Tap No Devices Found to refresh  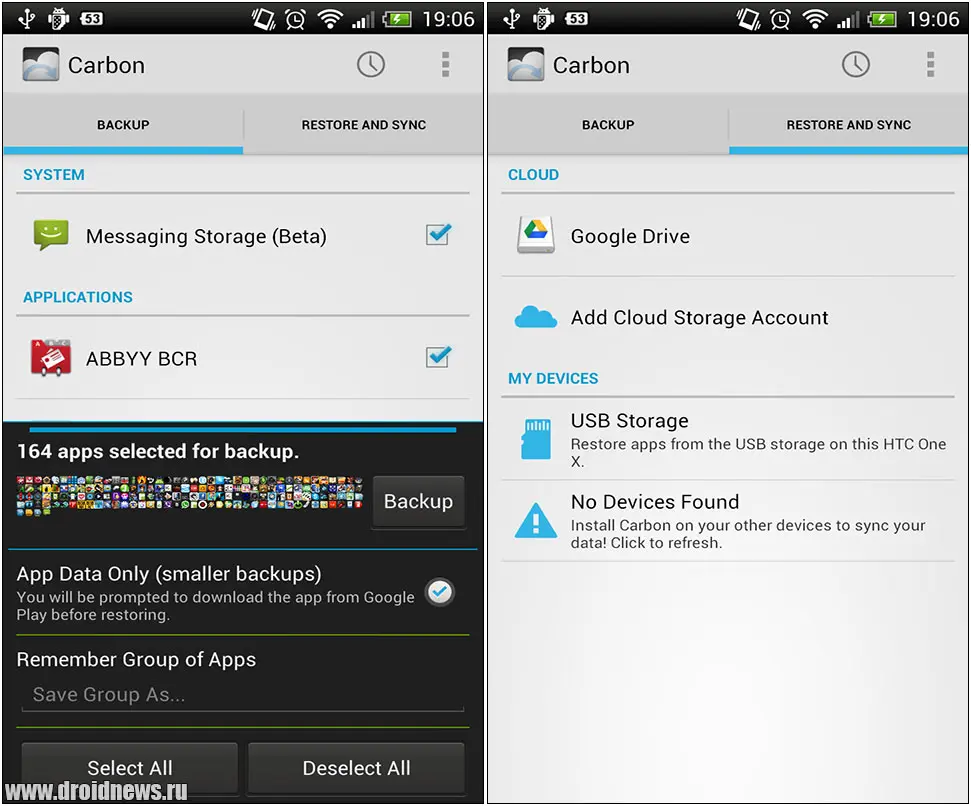[x=728, y=521]
